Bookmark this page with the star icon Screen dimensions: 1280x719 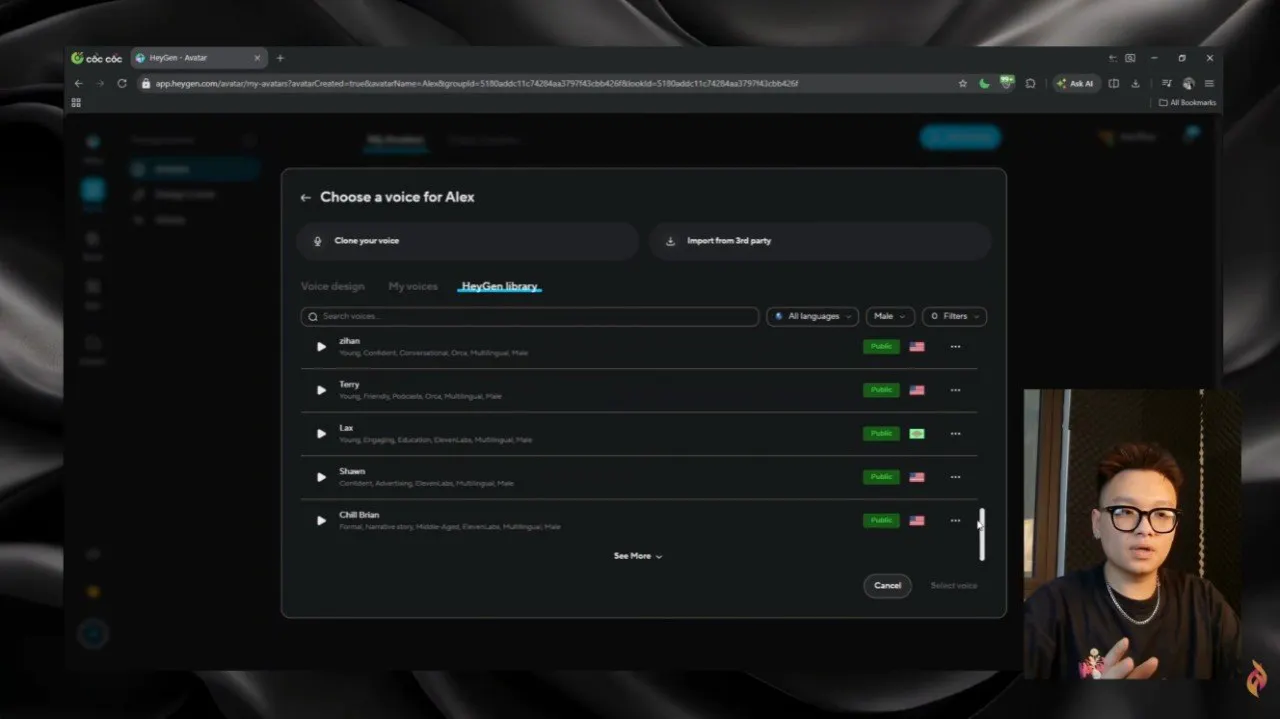(x=963, y=84)
